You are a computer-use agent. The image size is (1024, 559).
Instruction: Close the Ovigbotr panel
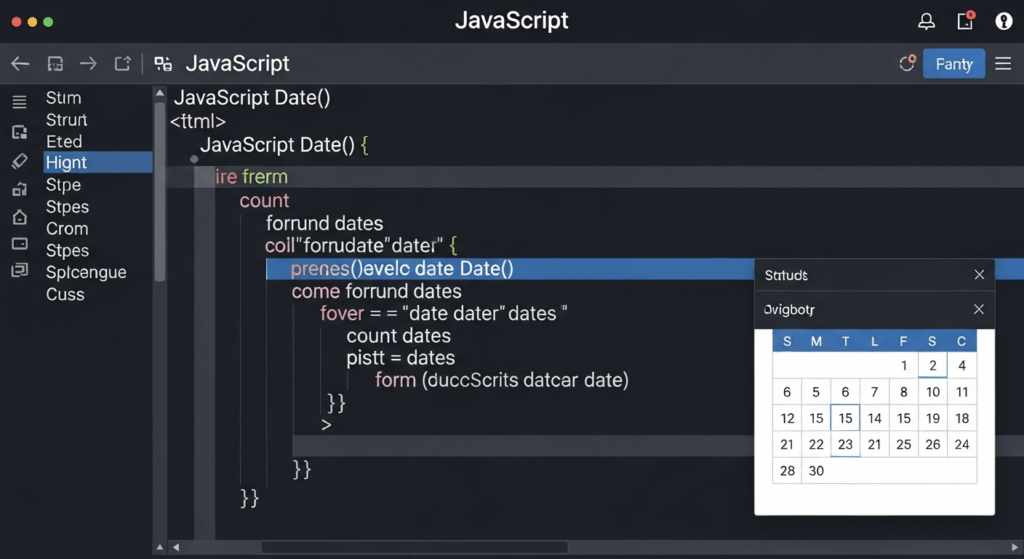(979, 310)
